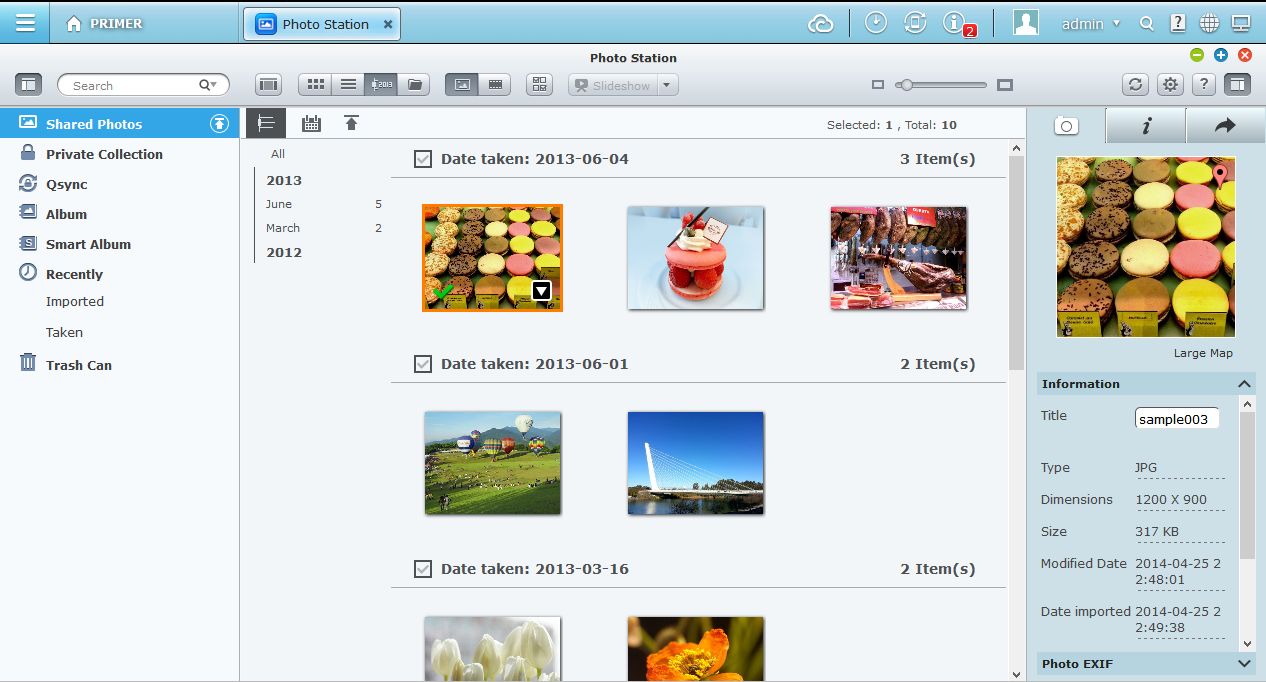Open event notifications info icon
The height and width of the screenshot is (682, 1266).
coord(955,23)
